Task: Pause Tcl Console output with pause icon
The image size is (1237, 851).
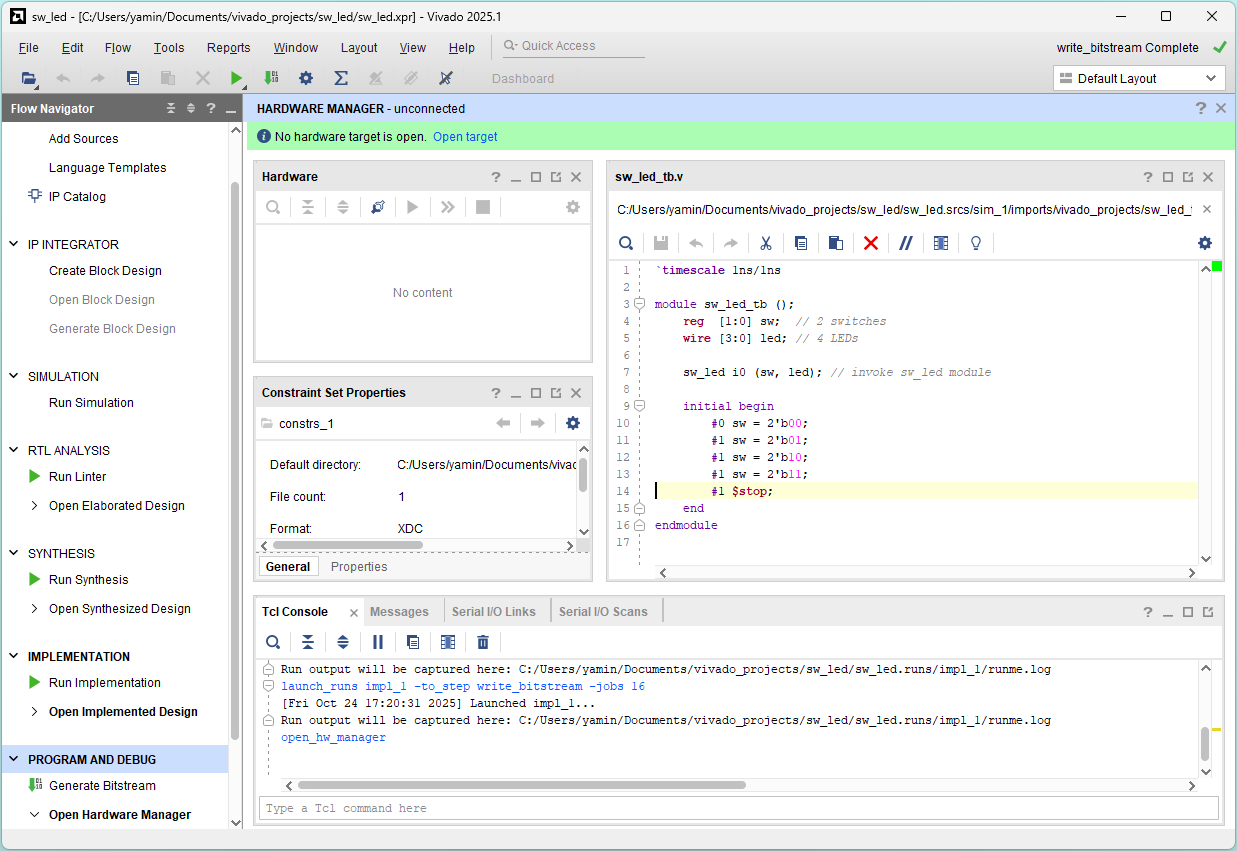Action: (x=378, y=642)
